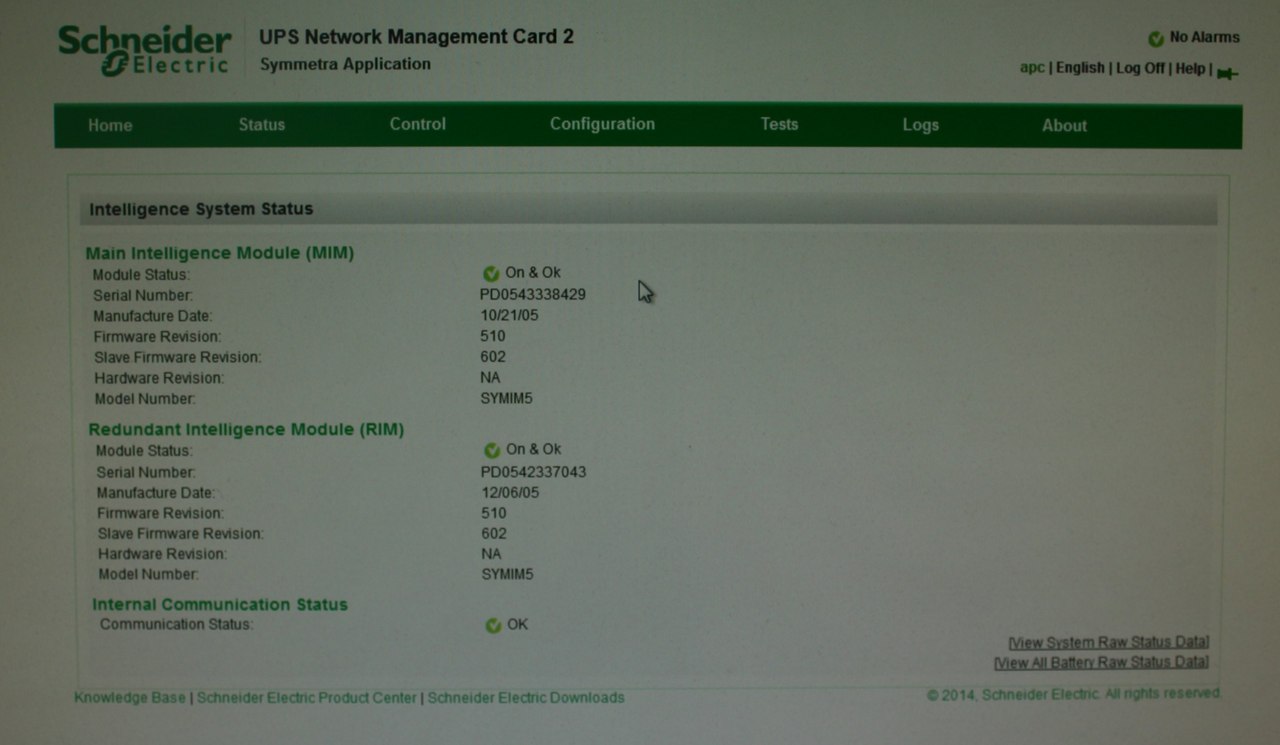Screen dimensions: 1280x745
Task: Open Schneider Electric Product Center link
Action: coord(307,698)
